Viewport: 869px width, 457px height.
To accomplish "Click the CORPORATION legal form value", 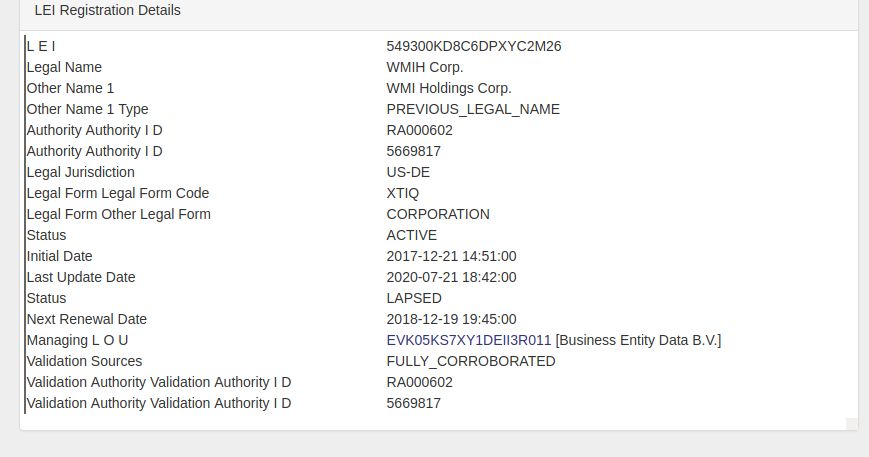I will [438, 214].
